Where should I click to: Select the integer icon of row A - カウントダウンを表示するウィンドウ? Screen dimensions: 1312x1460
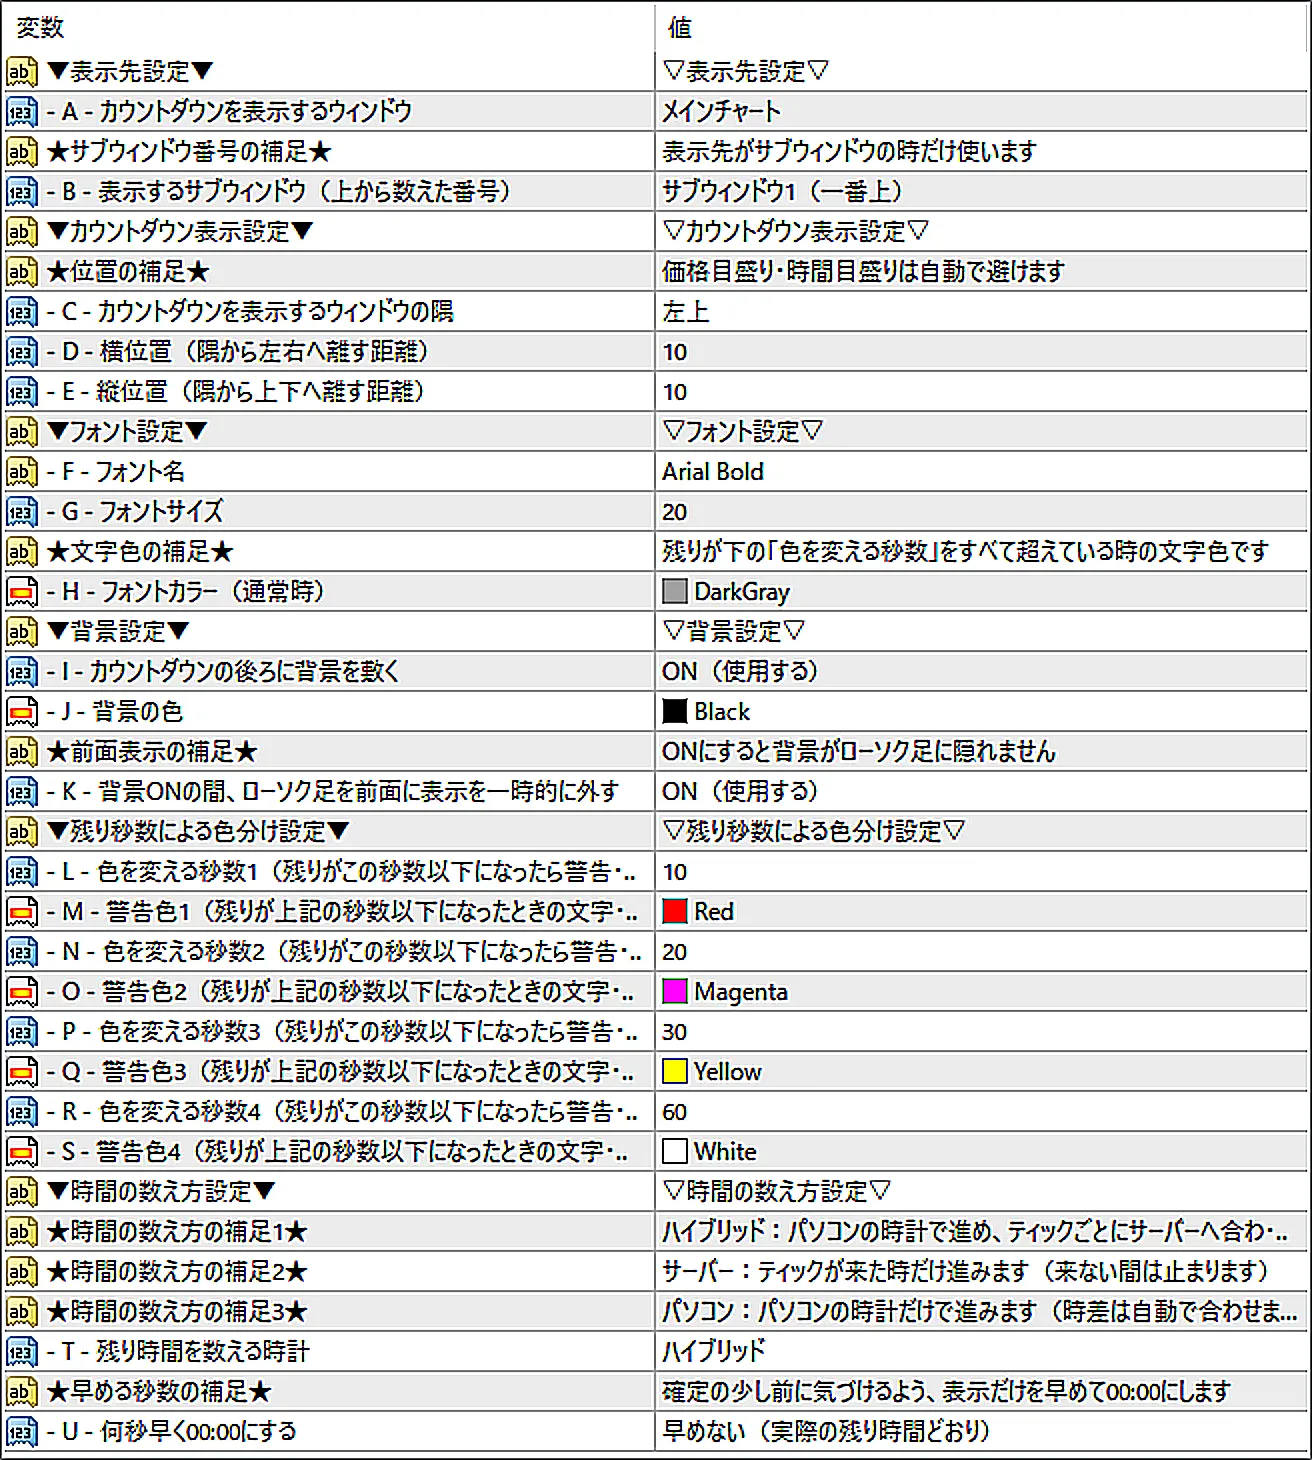click(x=22, y=112)
